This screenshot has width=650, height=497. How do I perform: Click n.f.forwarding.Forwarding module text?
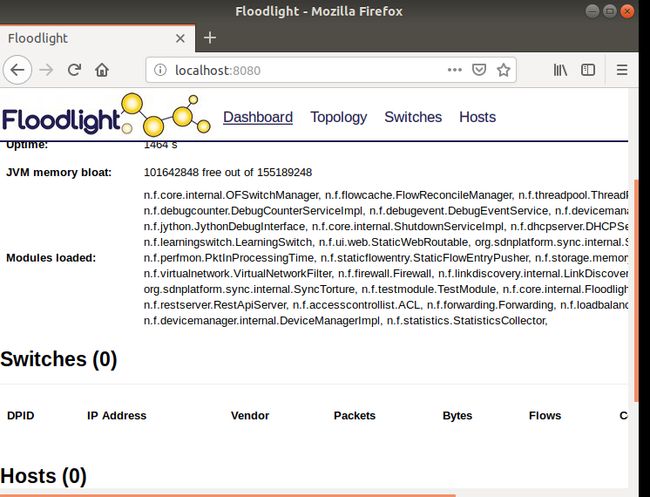[x=490, y=305]
